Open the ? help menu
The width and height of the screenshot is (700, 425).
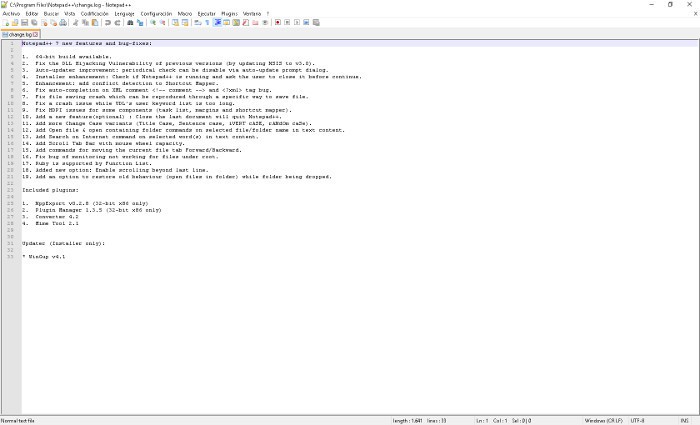[268, 14]
